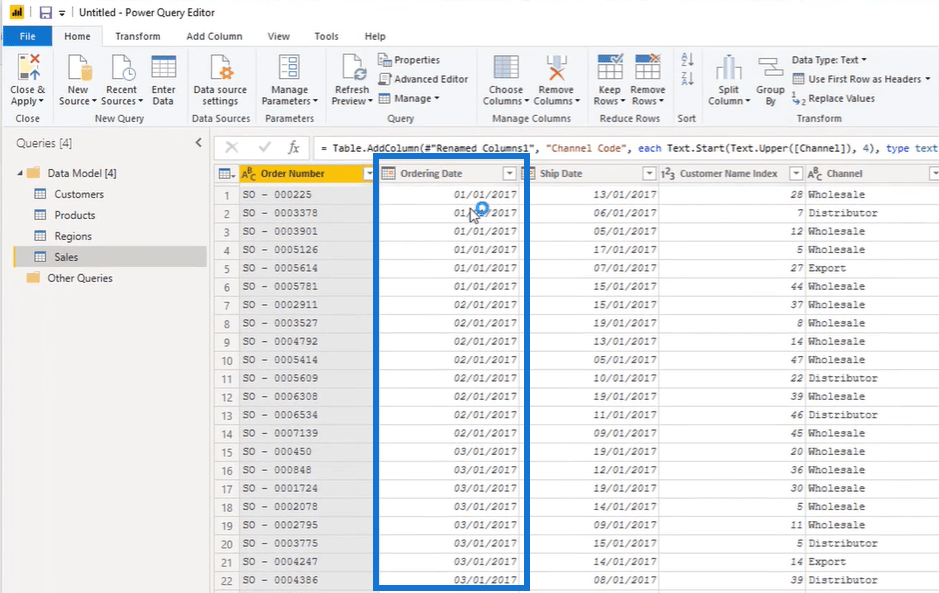Click the save icon in title bar
The height and width of the screenshot is (593, 939).
click(46, 13)
